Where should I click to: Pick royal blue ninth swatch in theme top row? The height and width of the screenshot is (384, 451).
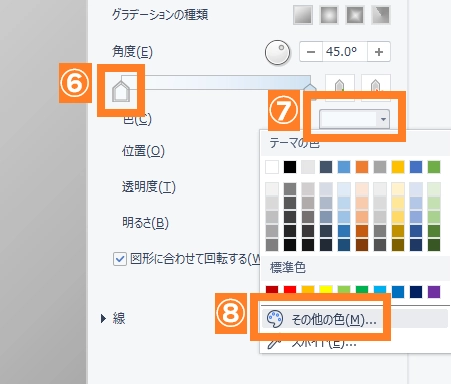click(416, 167)
